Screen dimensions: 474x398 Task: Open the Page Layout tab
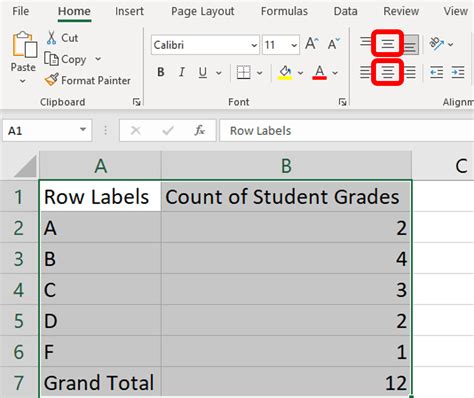(203, 12)
